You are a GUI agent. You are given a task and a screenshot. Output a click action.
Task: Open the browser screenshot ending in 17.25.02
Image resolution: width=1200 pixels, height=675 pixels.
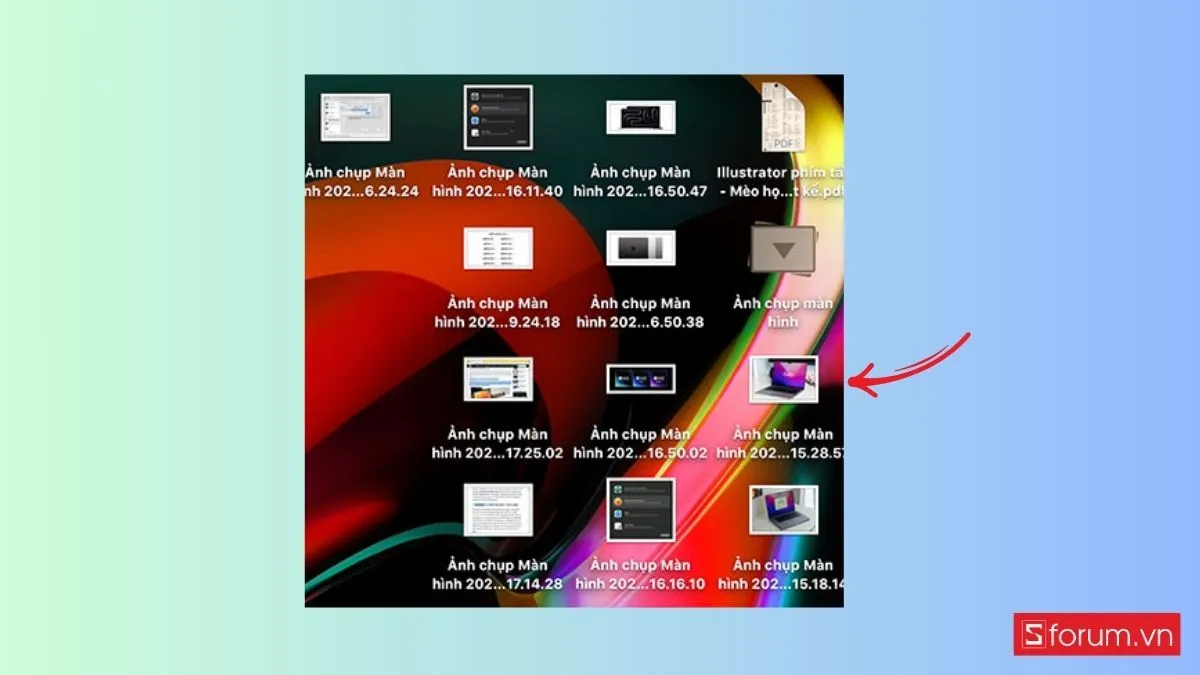tap(500, 378)
